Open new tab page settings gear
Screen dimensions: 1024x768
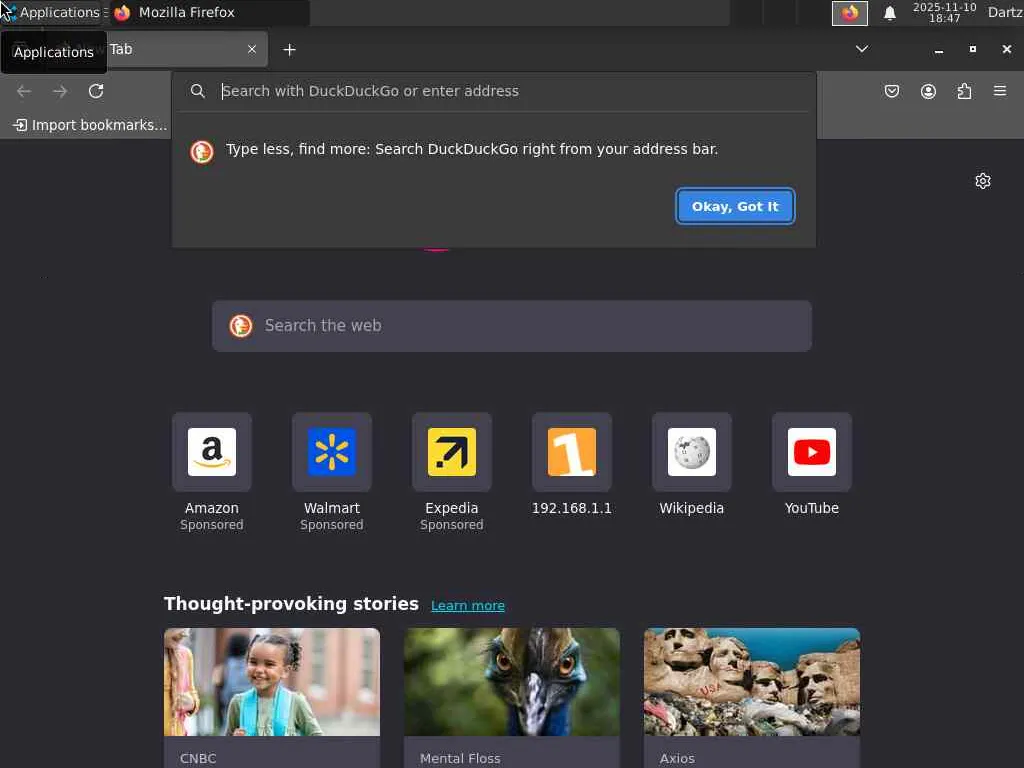(x=983, y=181)
